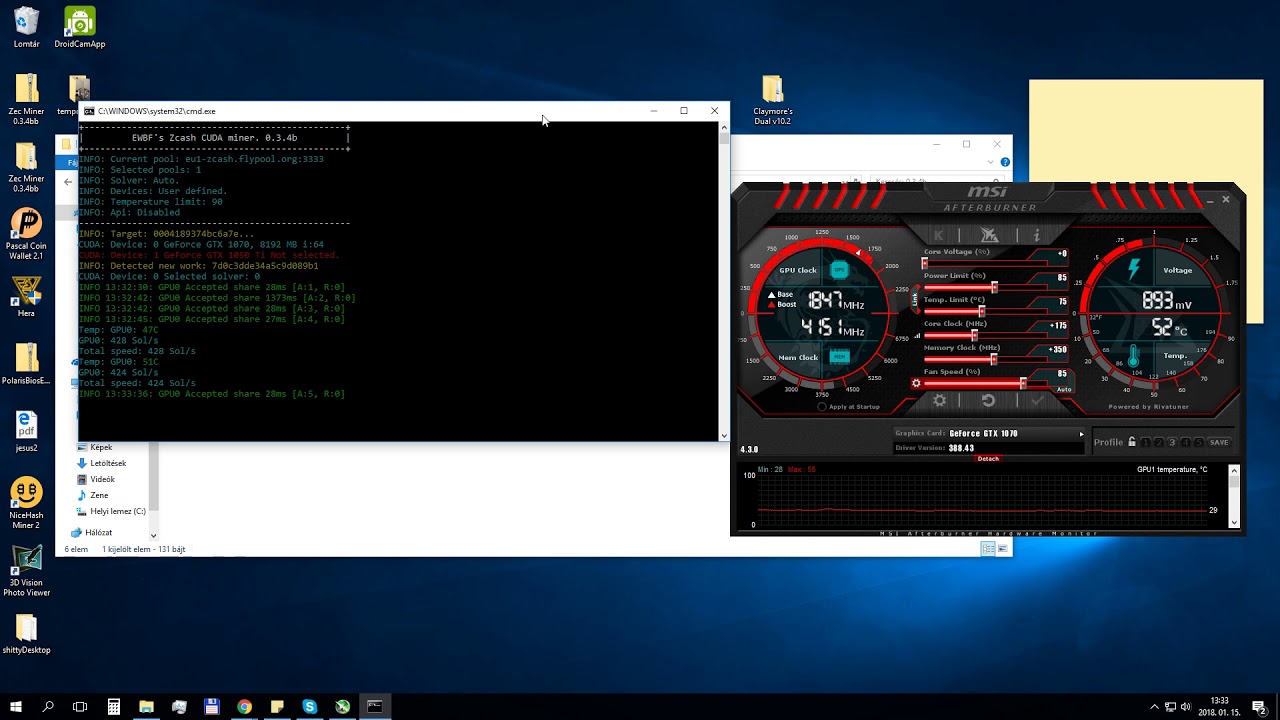
Task: Switch Explorer to large icons view
Action: click(1002, 549)
